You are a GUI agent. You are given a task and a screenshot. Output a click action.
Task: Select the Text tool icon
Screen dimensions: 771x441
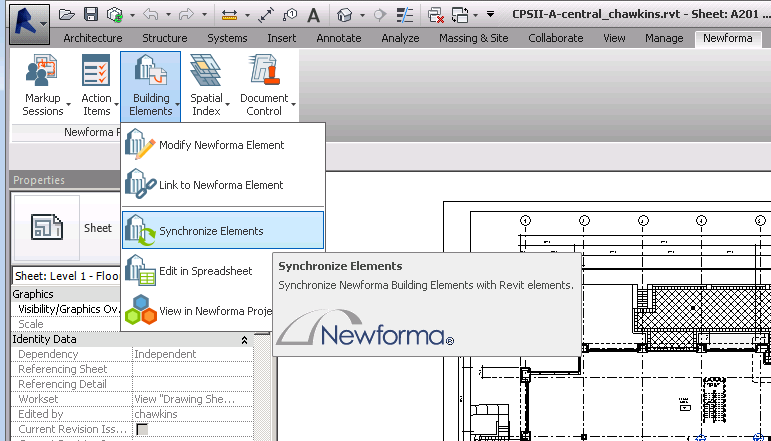coord(313,15)
